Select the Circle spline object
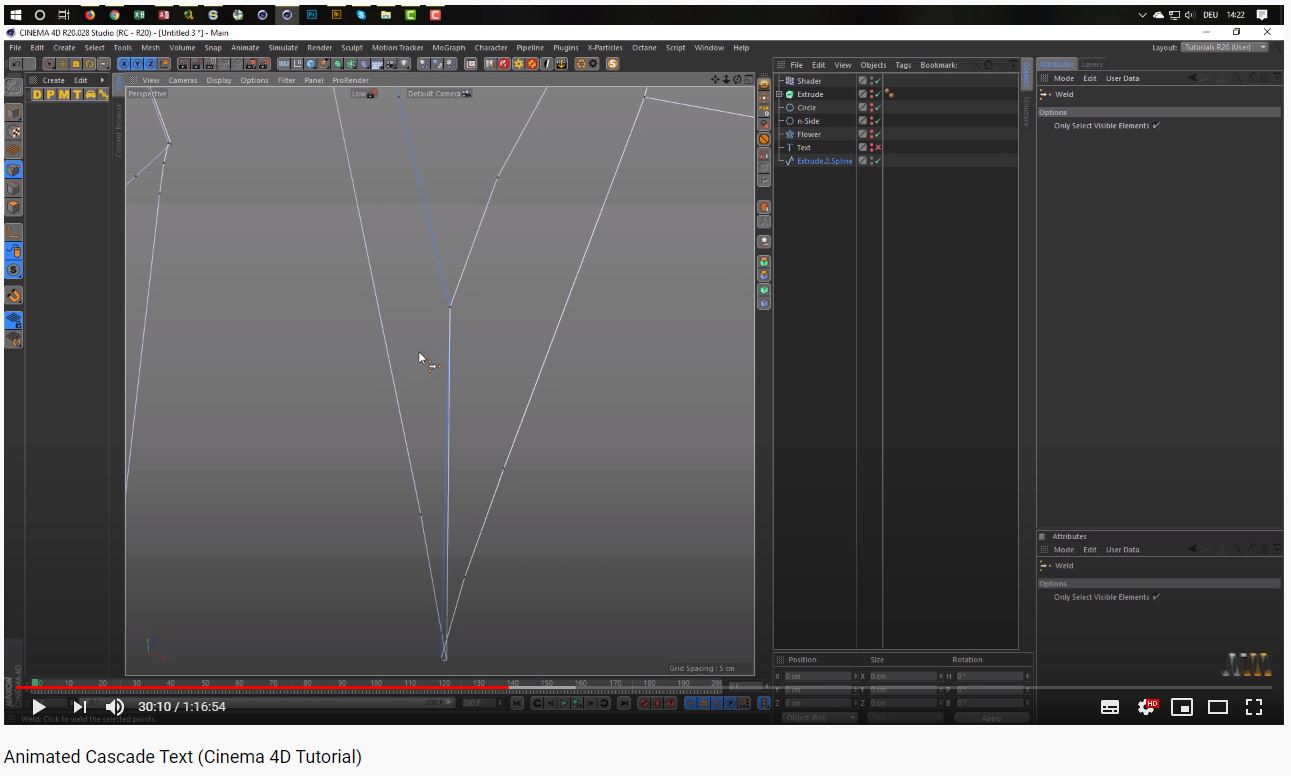The width and height of the screenshot is (1291, 776). (x=806, y=108)
